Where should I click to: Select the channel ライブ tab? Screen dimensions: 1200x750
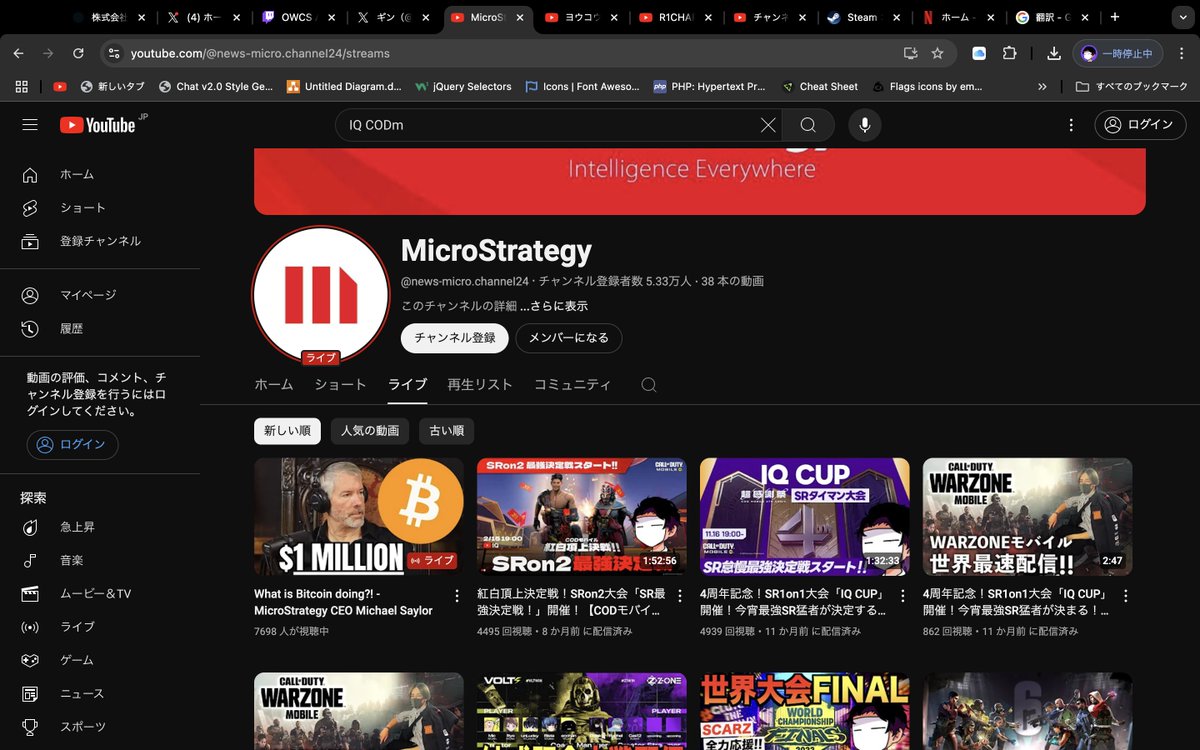[407, 385]
